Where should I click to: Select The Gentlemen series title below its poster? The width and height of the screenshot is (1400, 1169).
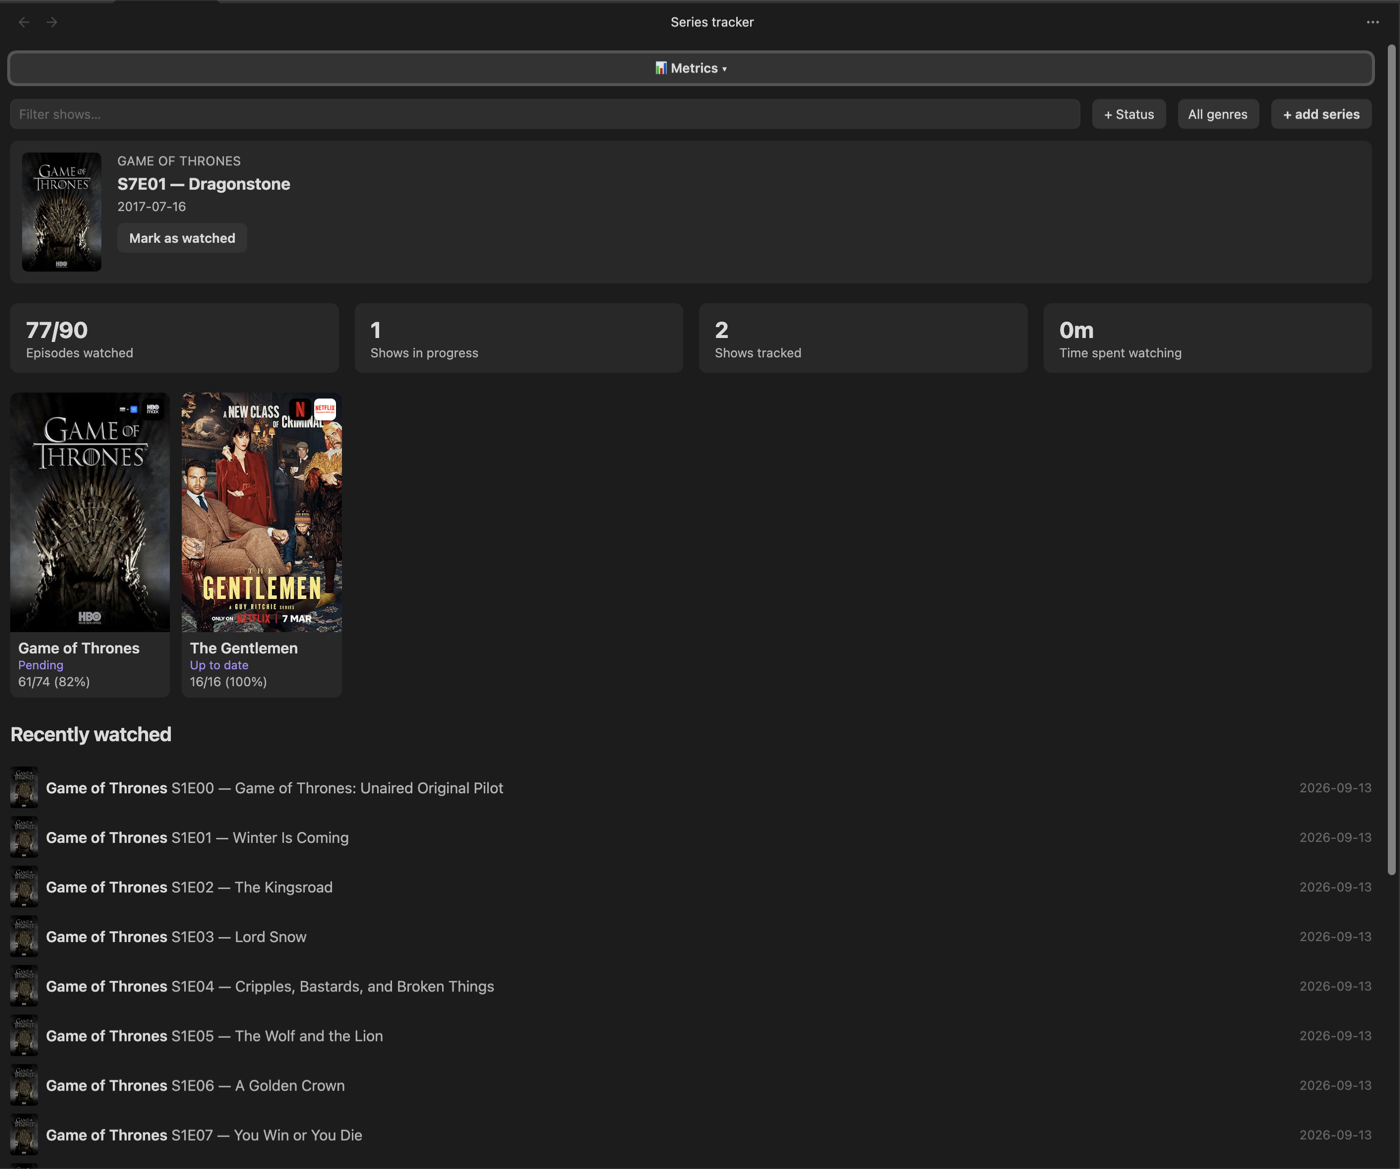(x=244, y=648)
